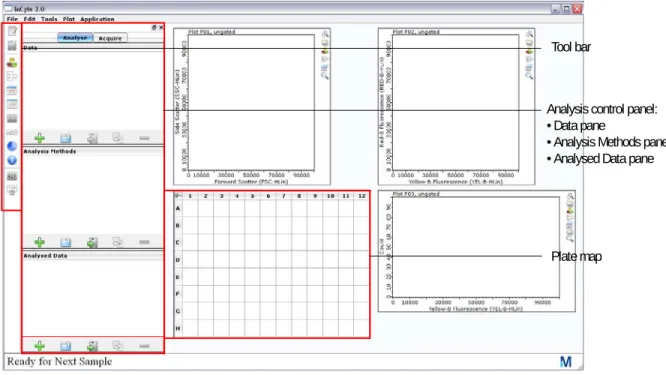Click 'Analysis Methods' pane header
The image size is (666, 375).
pyautogui.click(x=50, y=151)
